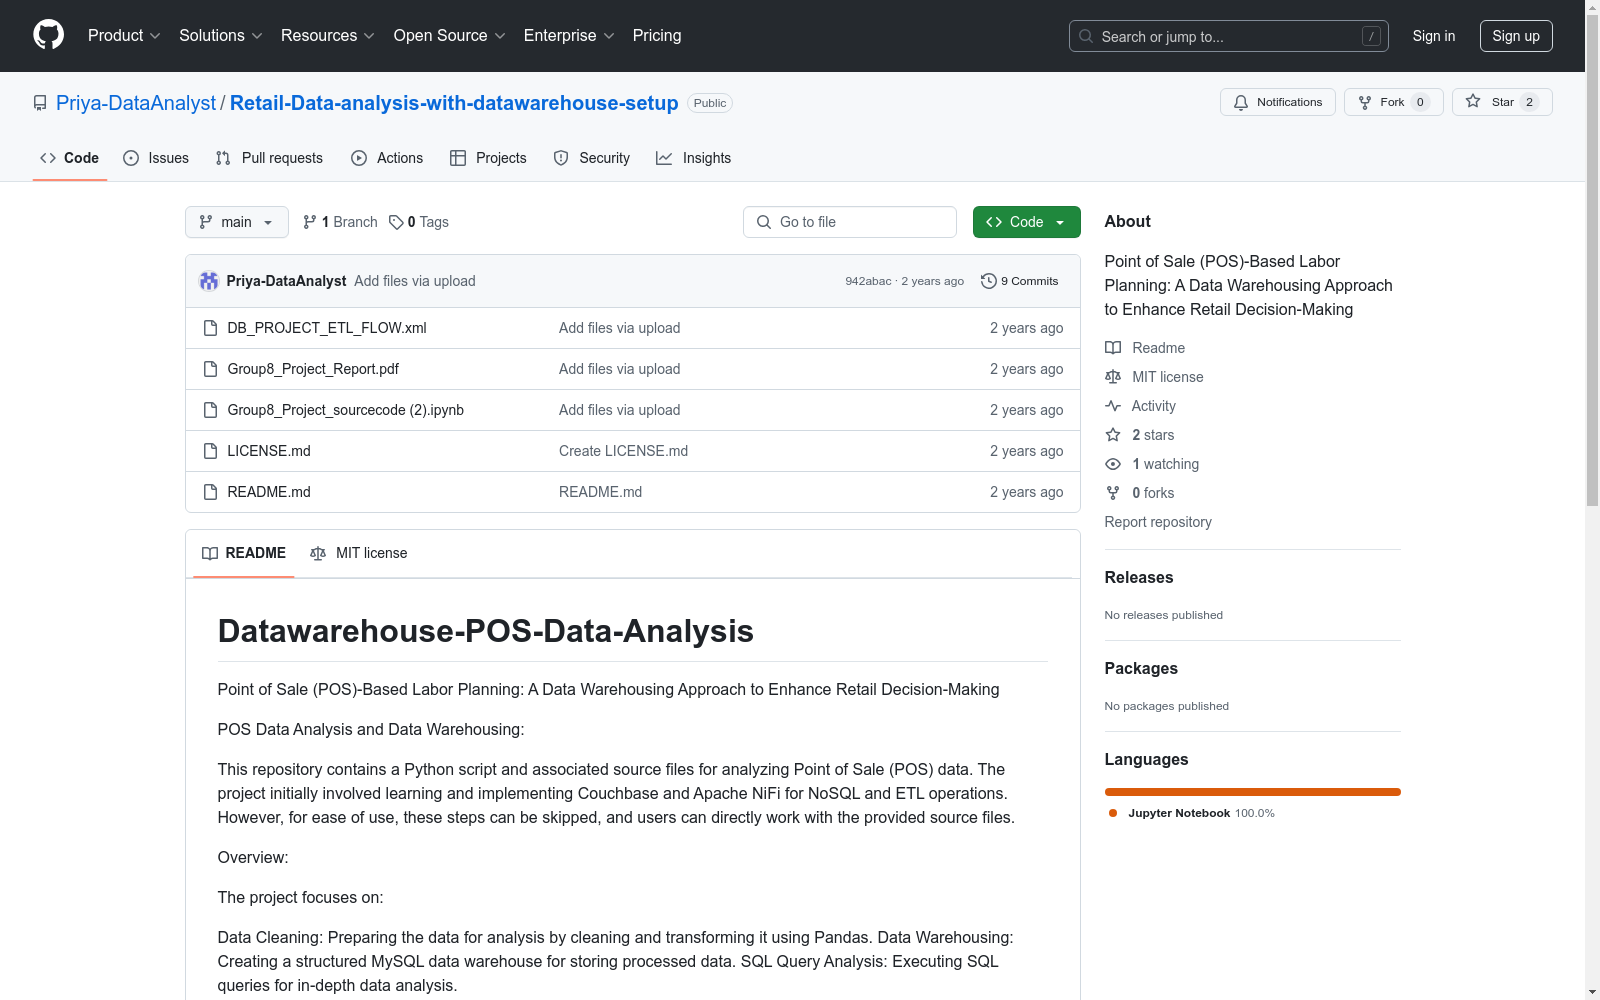Click the branch icon beside 1 Branch
This screenshot has height=1000, width=1600.
pyautogui.click(x=310, y=222)
